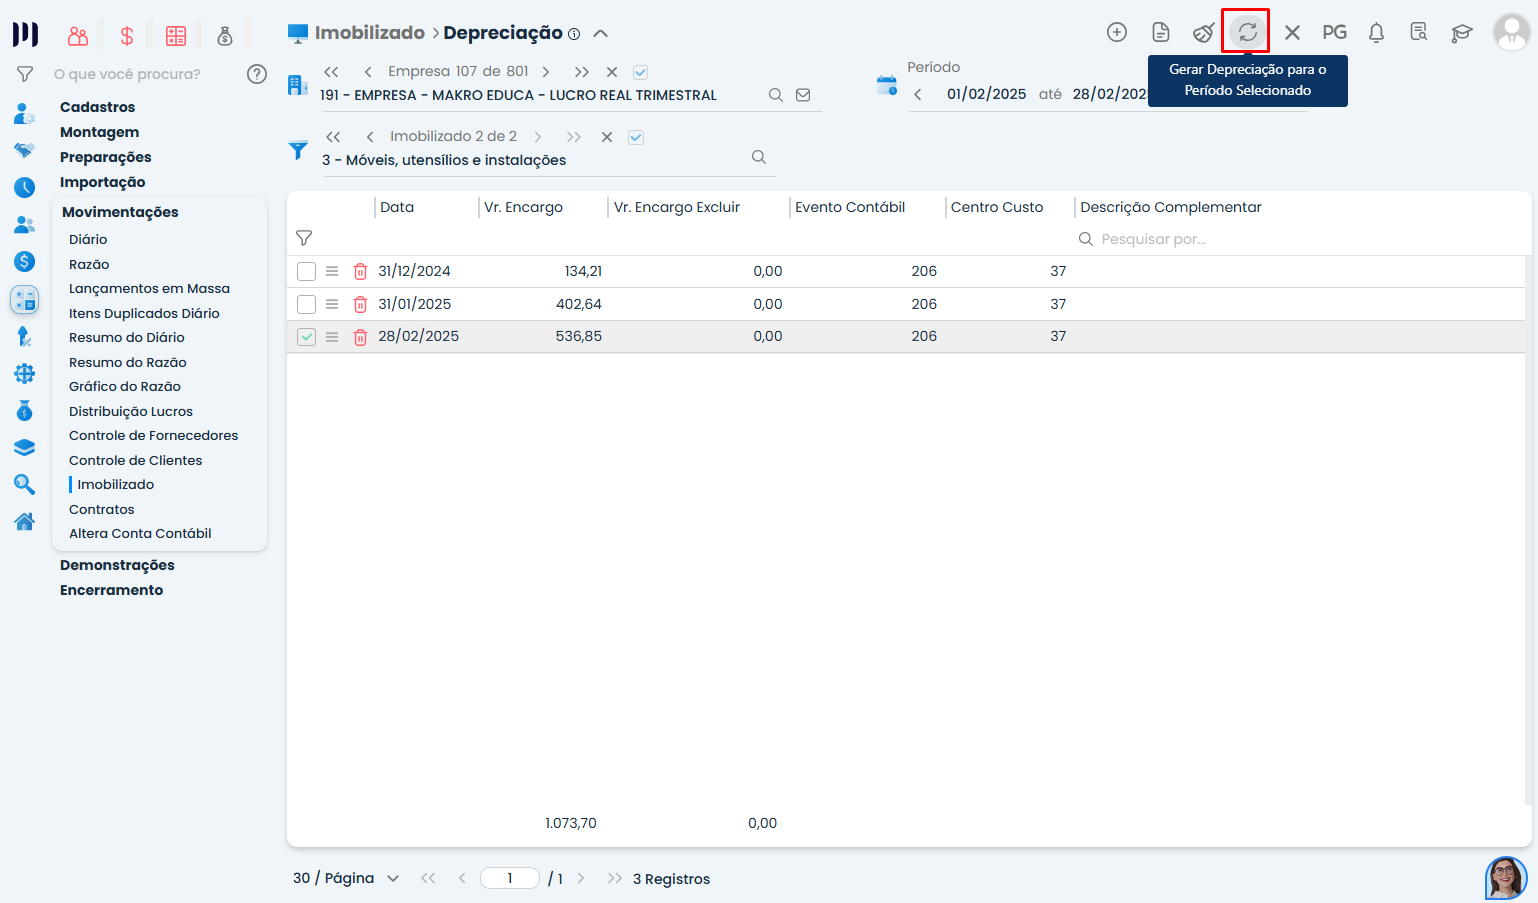
Task: Collapse the Depreciação header chevron
Action: [600, 33]
